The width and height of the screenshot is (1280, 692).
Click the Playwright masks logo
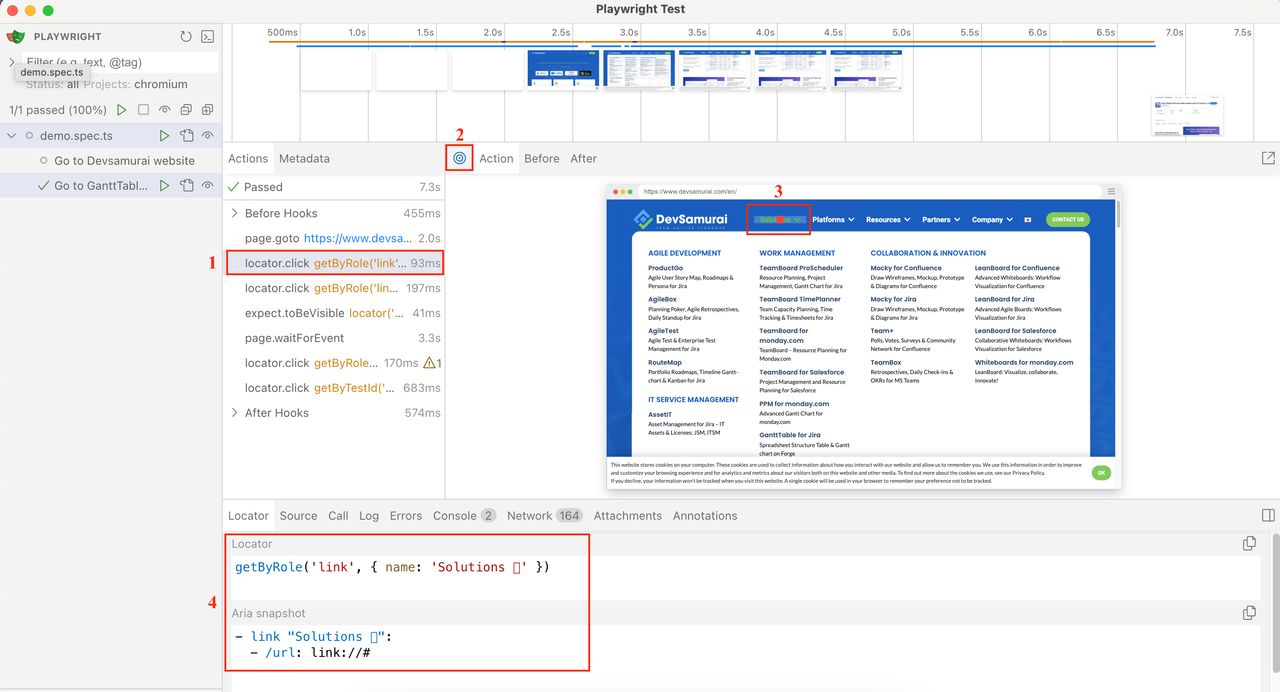15,36
